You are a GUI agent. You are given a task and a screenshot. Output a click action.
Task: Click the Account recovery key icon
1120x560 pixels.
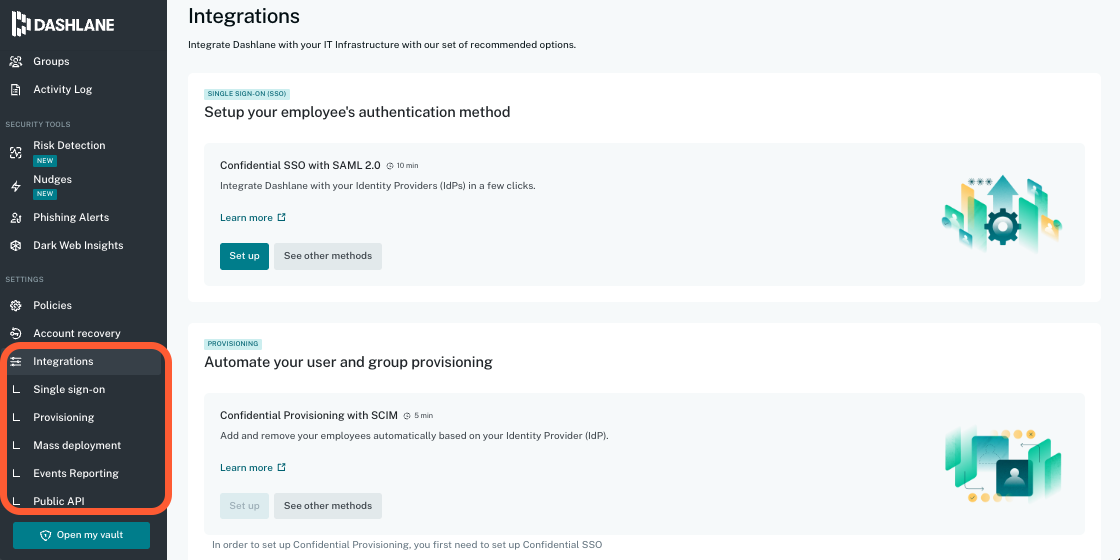click(16, 334)
